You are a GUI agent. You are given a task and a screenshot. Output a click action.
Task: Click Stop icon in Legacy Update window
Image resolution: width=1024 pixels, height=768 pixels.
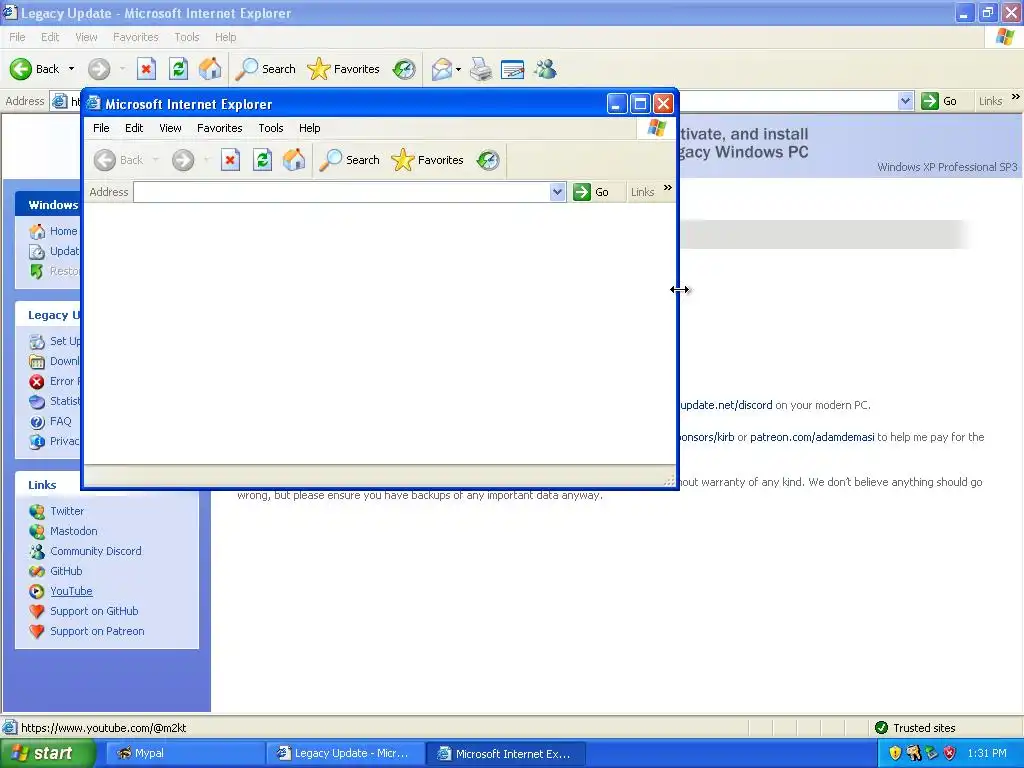click(x=146, y=69)
